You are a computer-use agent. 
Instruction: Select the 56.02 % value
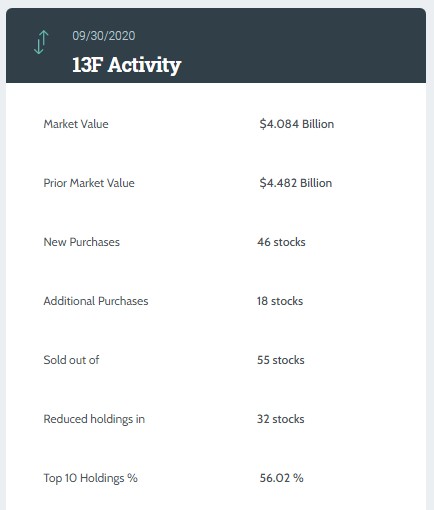[x=282, y=478]
